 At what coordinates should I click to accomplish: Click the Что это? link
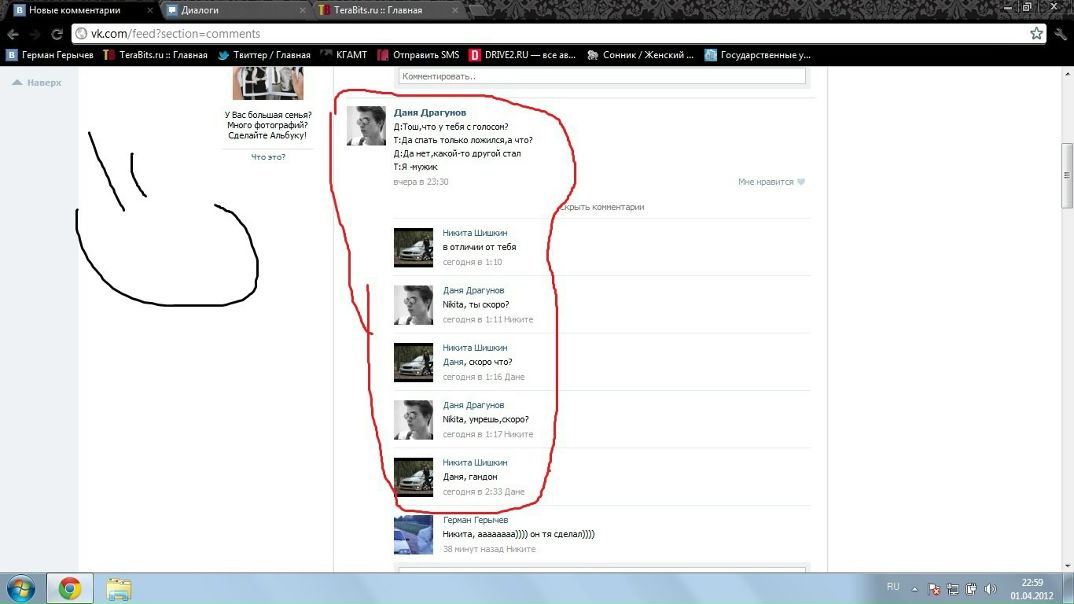[x=268, y=157]
